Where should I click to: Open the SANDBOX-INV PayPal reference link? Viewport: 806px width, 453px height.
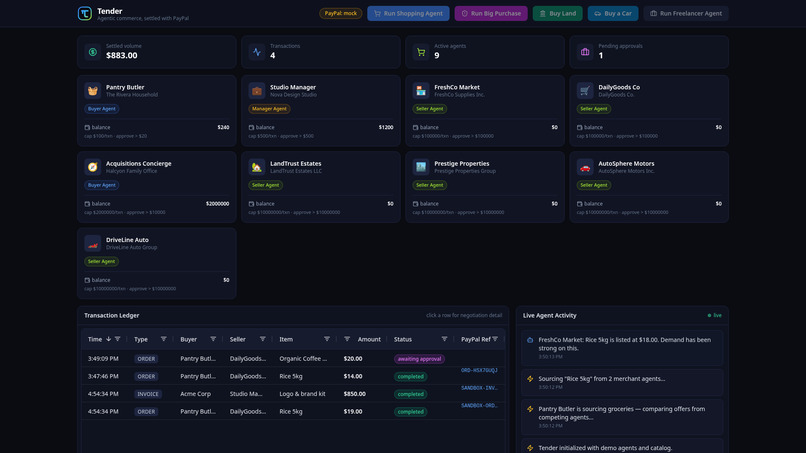point(479,388)
